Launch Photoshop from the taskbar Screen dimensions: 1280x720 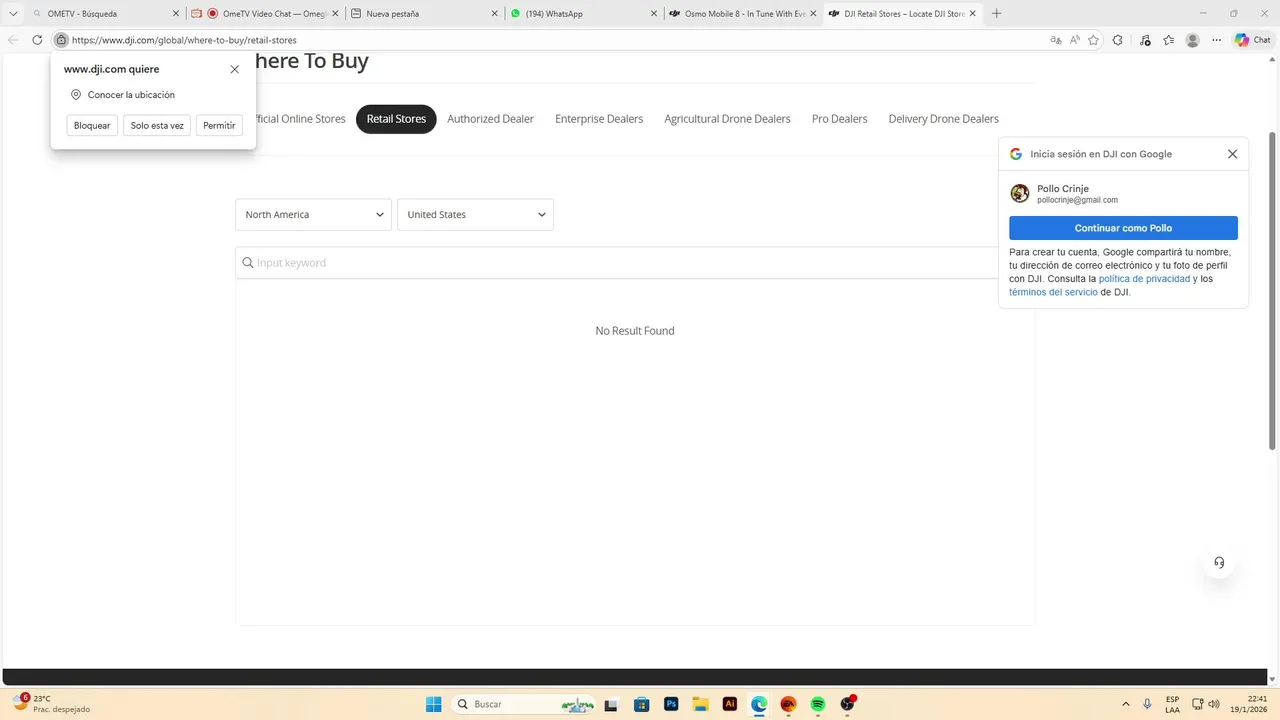671,704
